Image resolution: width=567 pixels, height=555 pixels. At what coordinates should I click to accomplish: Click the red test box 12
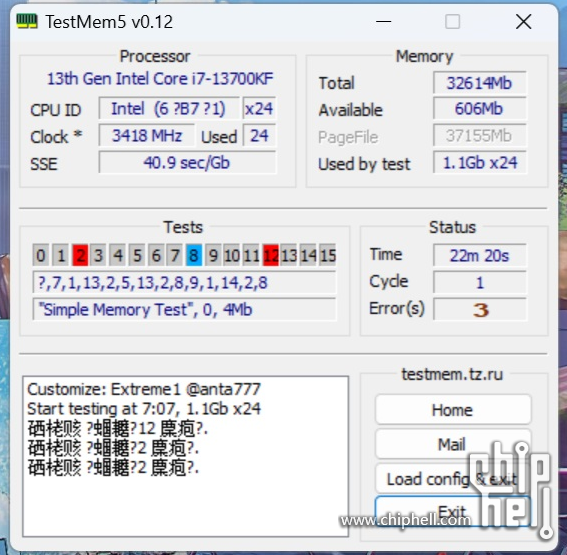[x=271, y=255]
